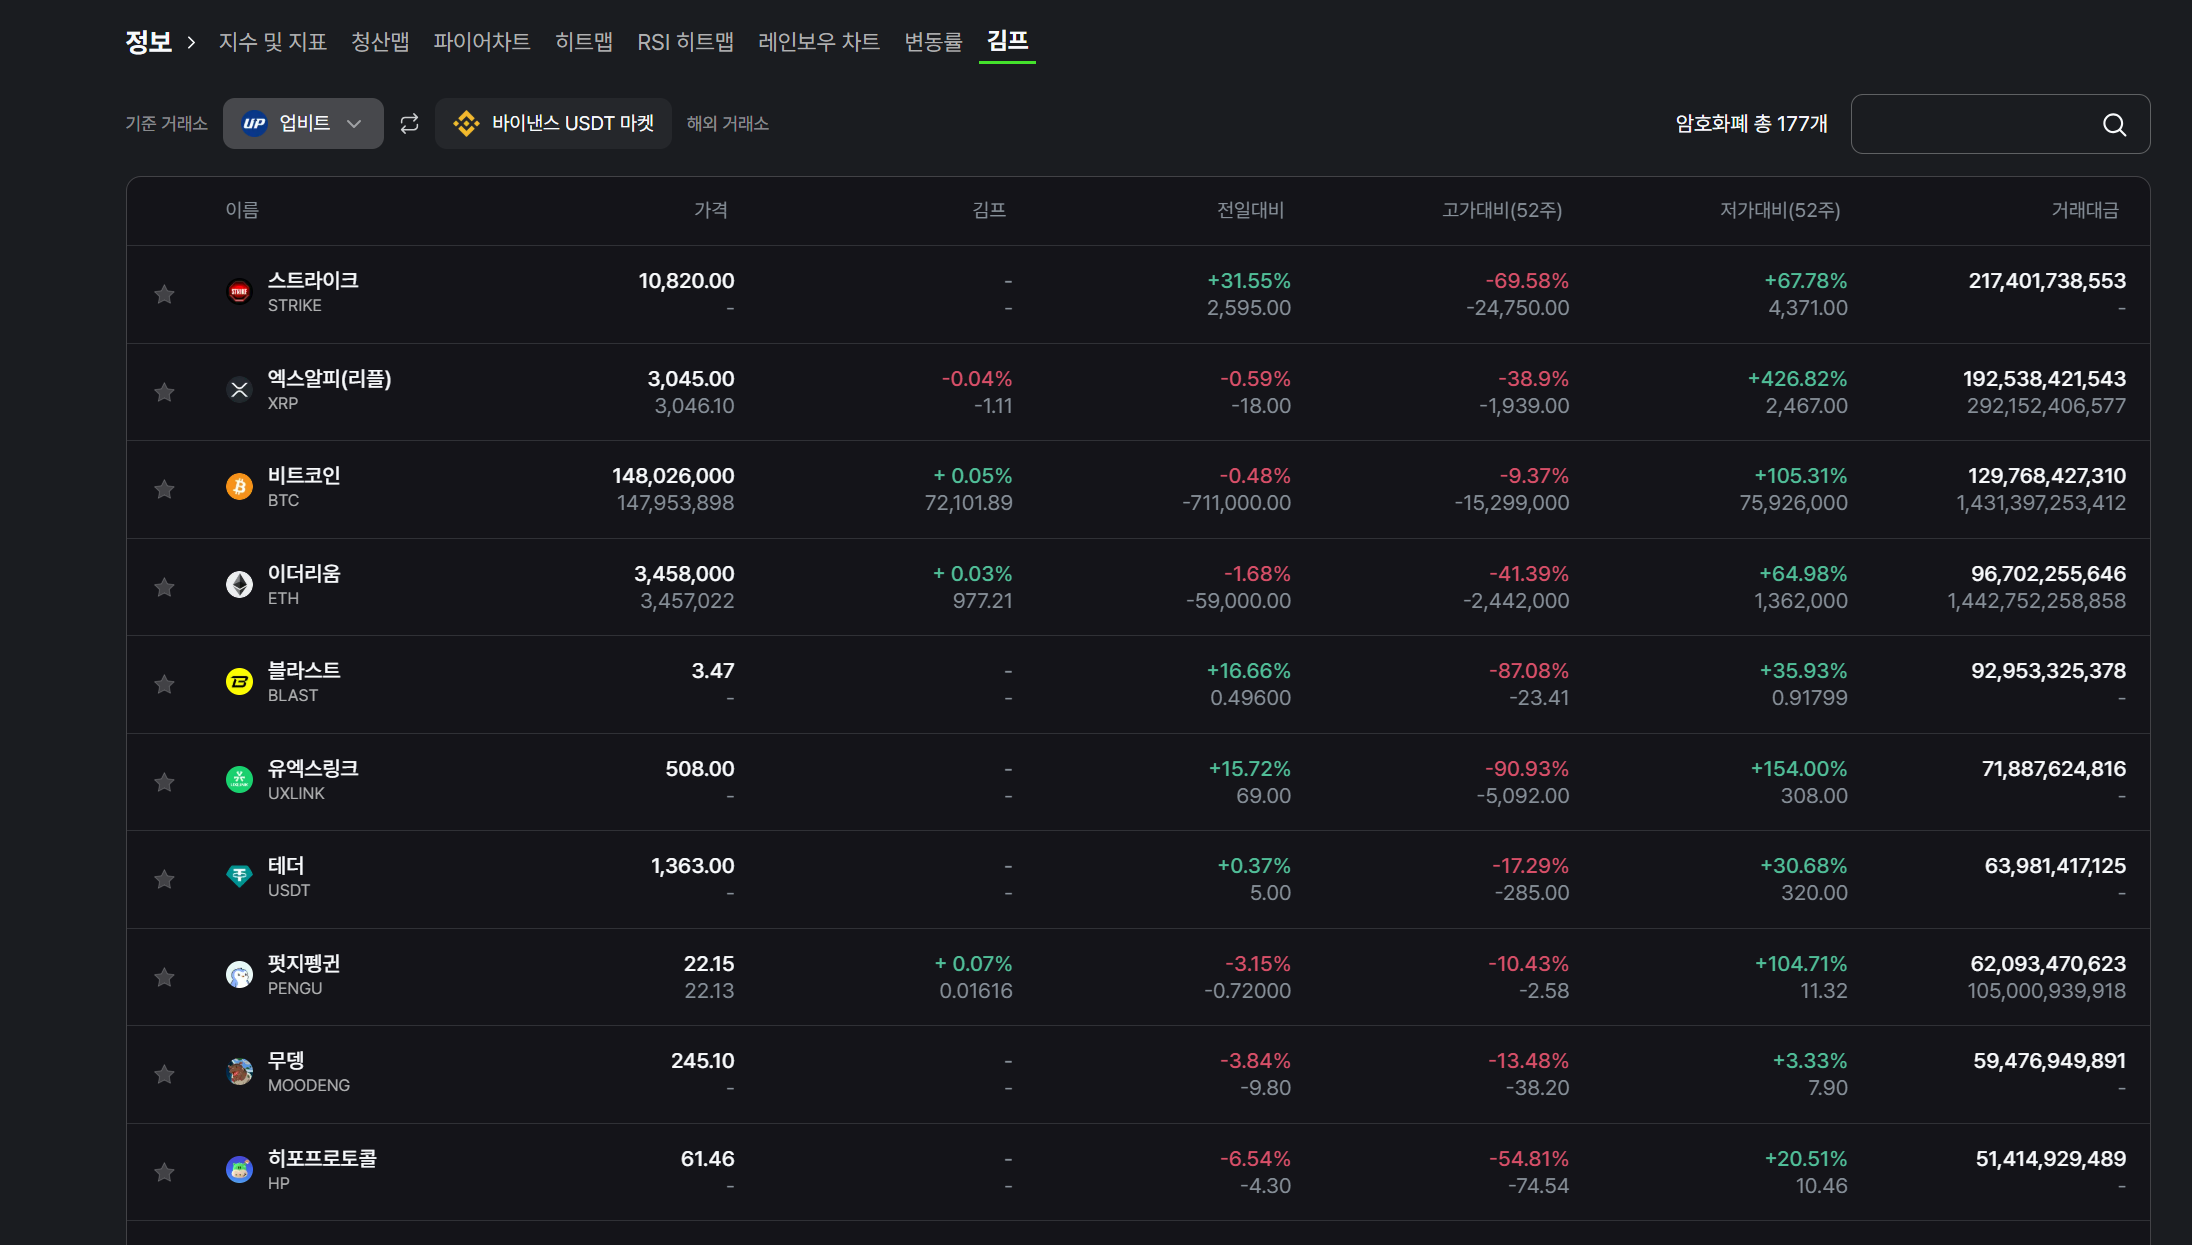Image resolution: width=2192 pixels, height=1245 pixels.
Task: Open 스트라이크 coin name
Action: click(313, 281)
